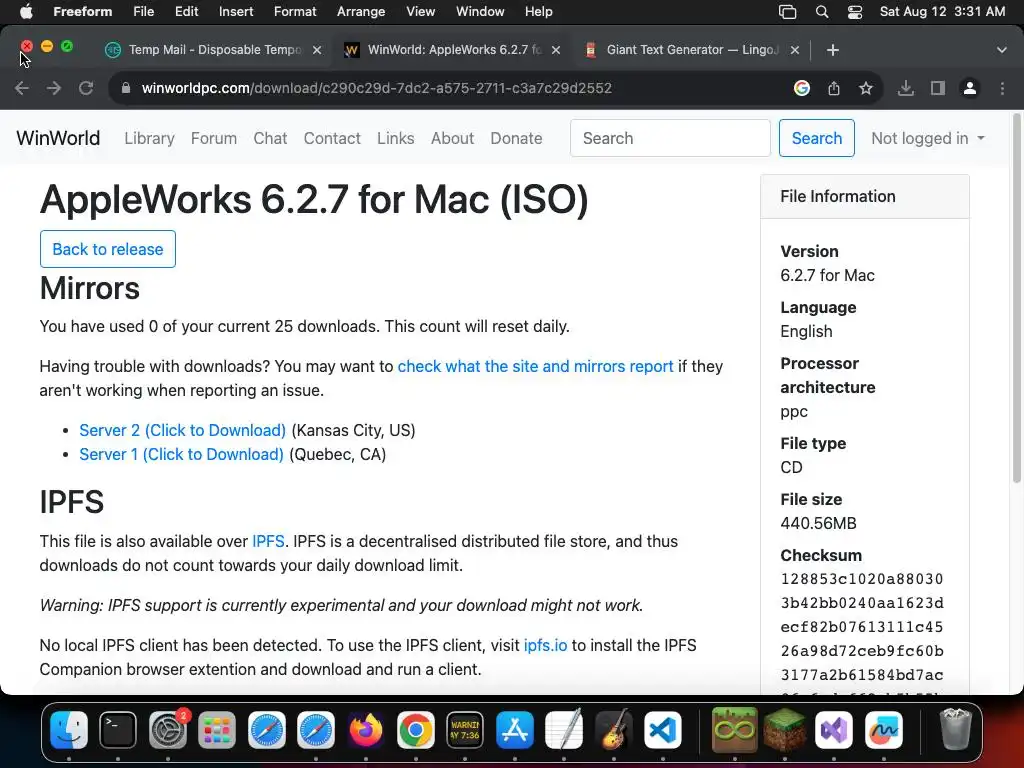Expand the Not logged in dropdown
The width and height of the screenshot is (1024, 768).
(928, 138)
